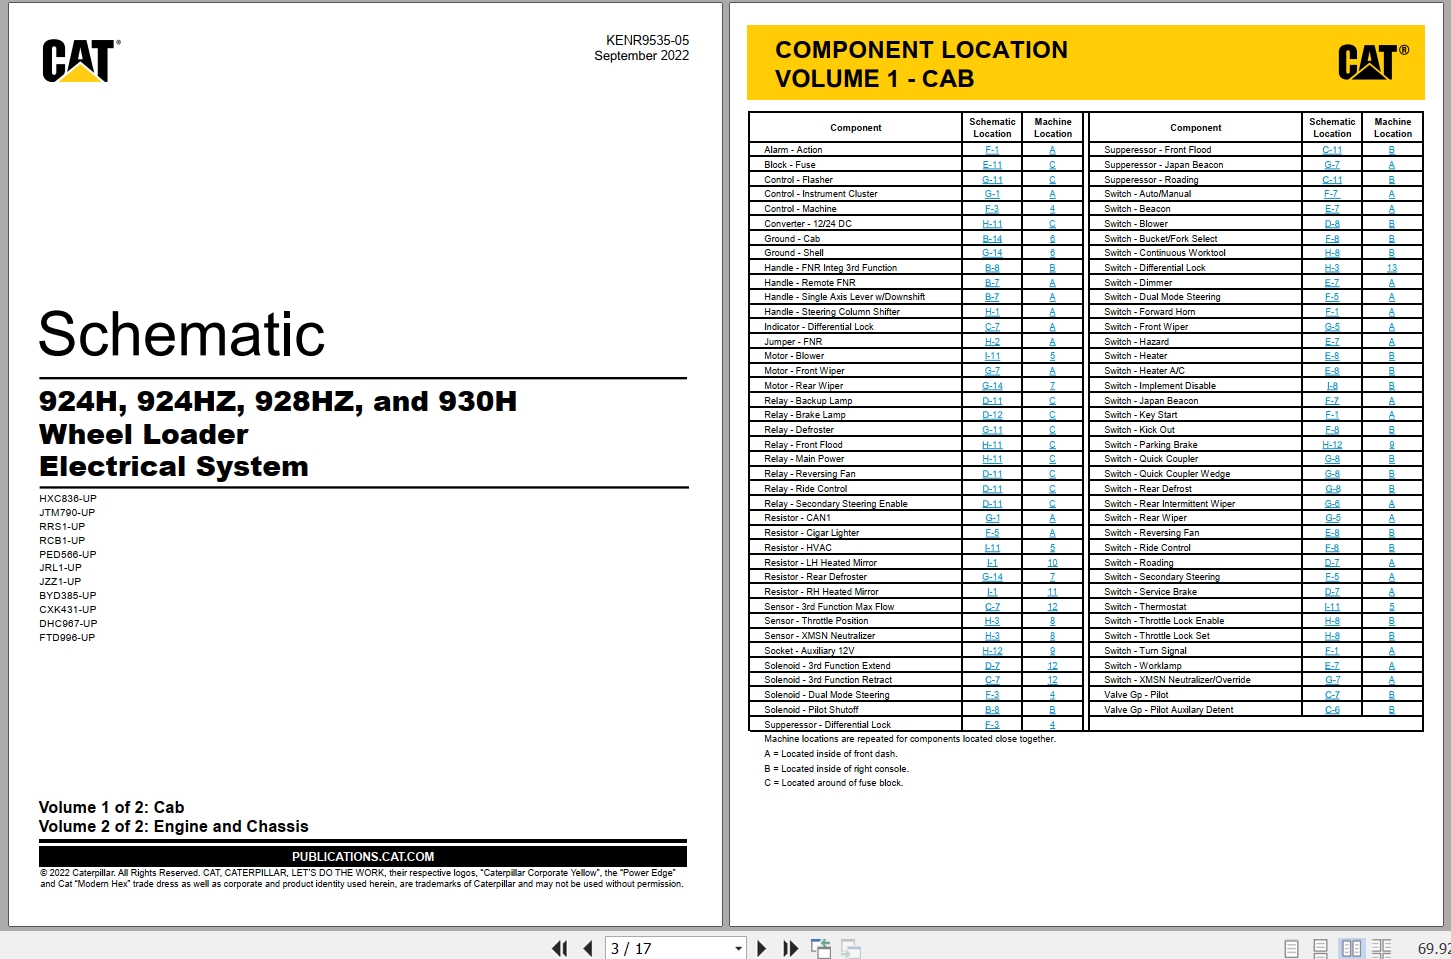Select the text 'Switch - Key Start'
This screenshot has width=1451, height=959.
[x=1140, y=415]
